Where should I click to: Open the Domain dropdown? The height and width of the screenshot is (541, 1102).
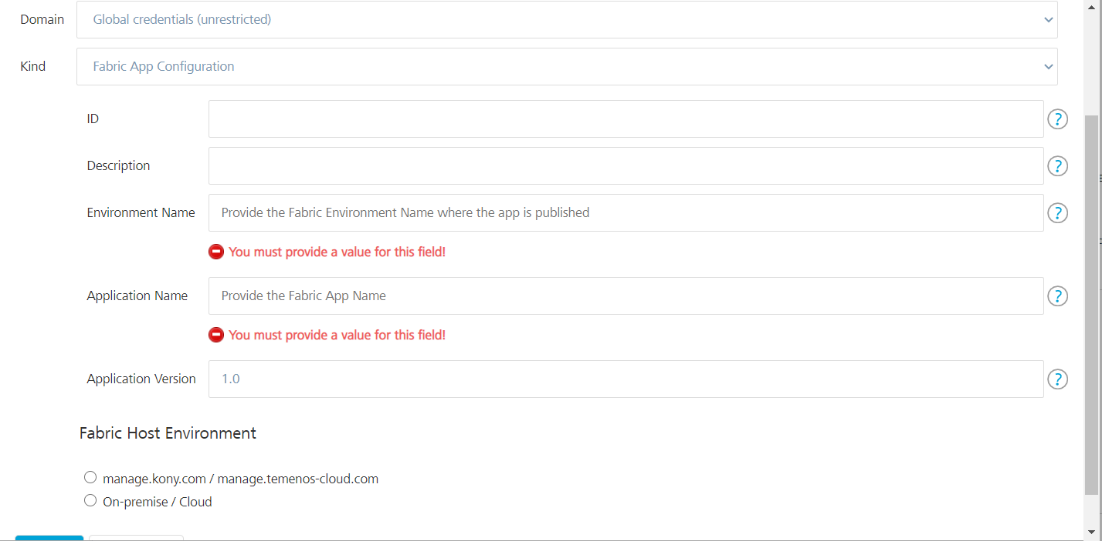point(566,20)
